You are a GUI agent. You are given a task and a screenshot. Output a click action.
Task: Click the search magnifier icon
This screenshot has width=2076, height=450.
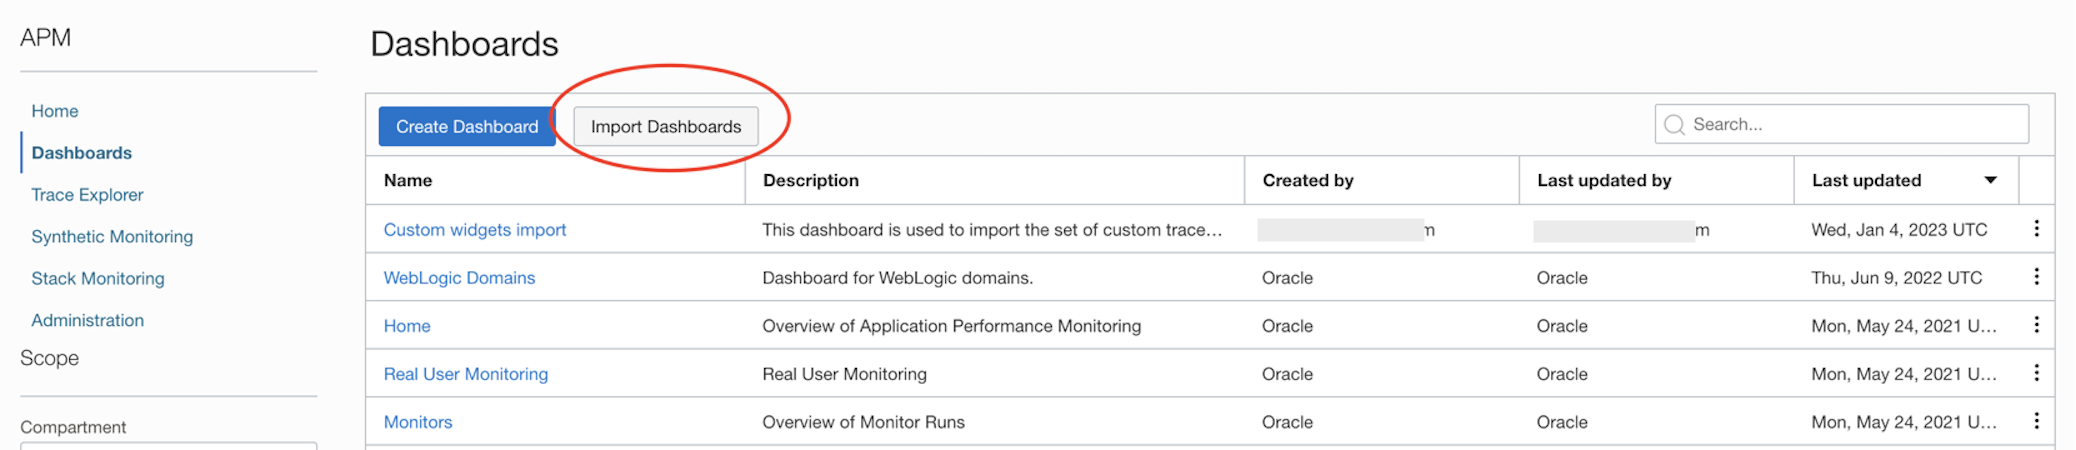pyautogui.click(x=1674, y=125)
